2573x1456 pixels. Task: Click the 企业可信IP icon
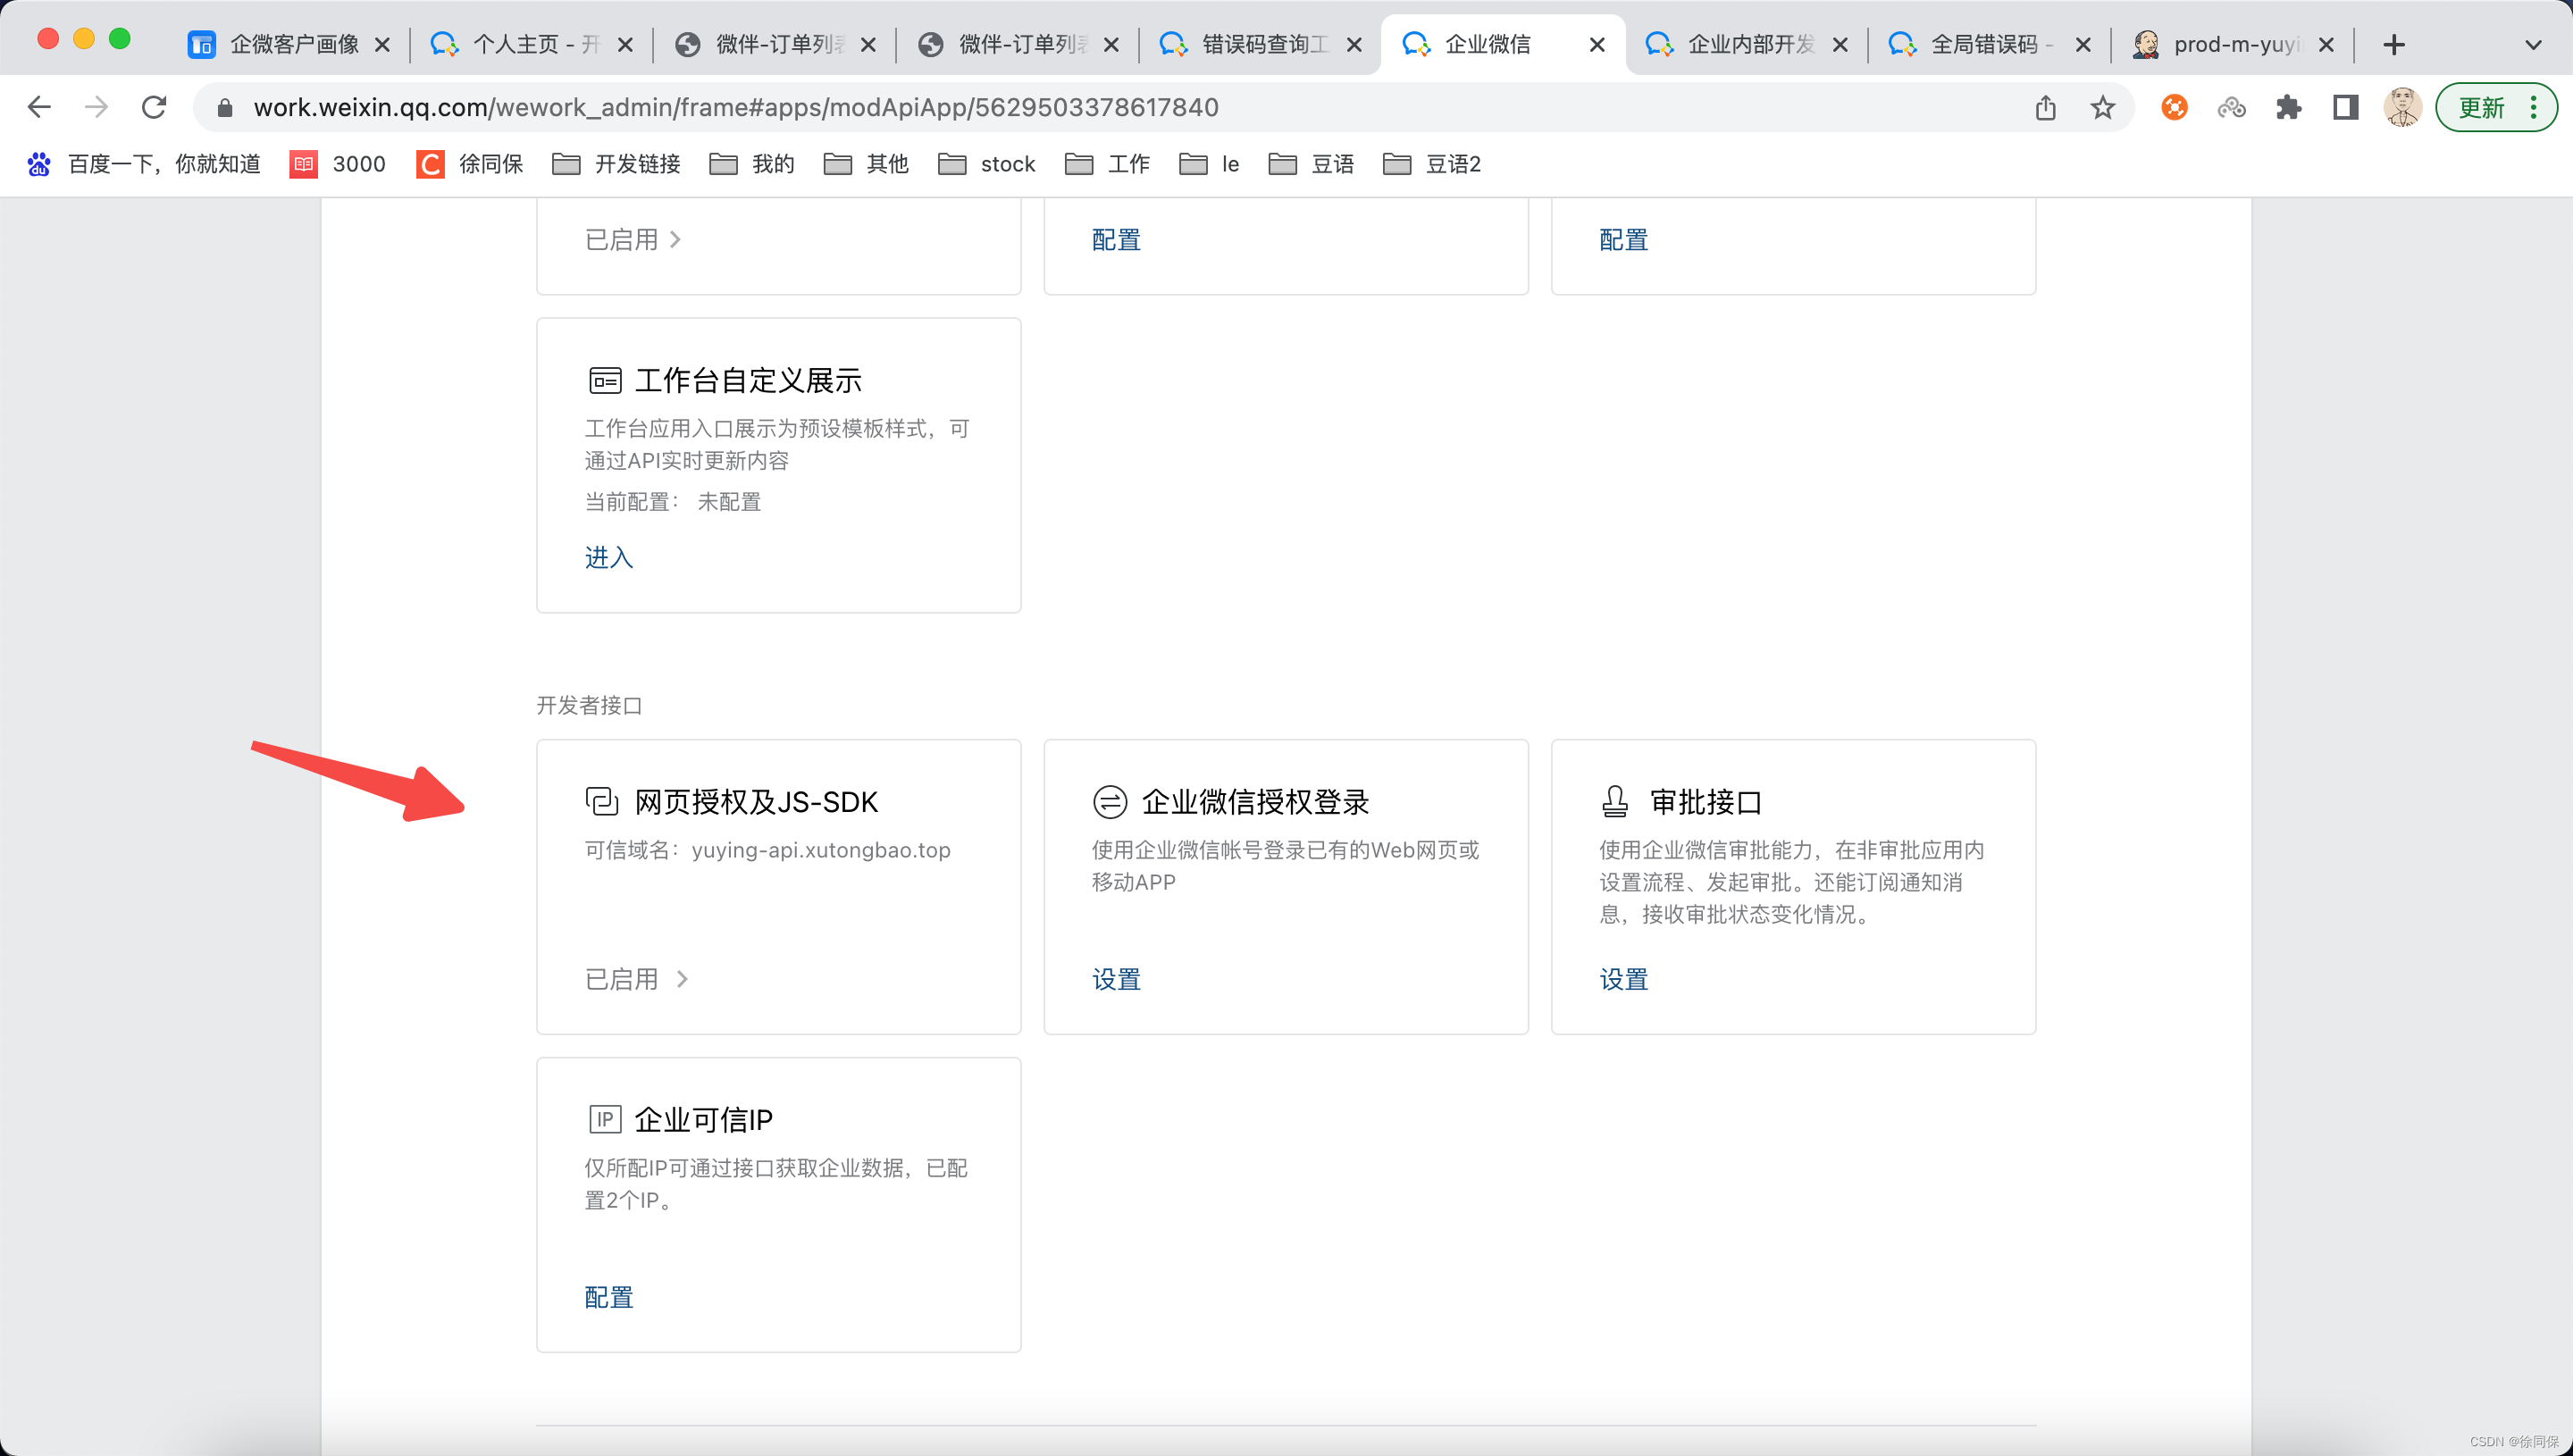(604, 1119)
